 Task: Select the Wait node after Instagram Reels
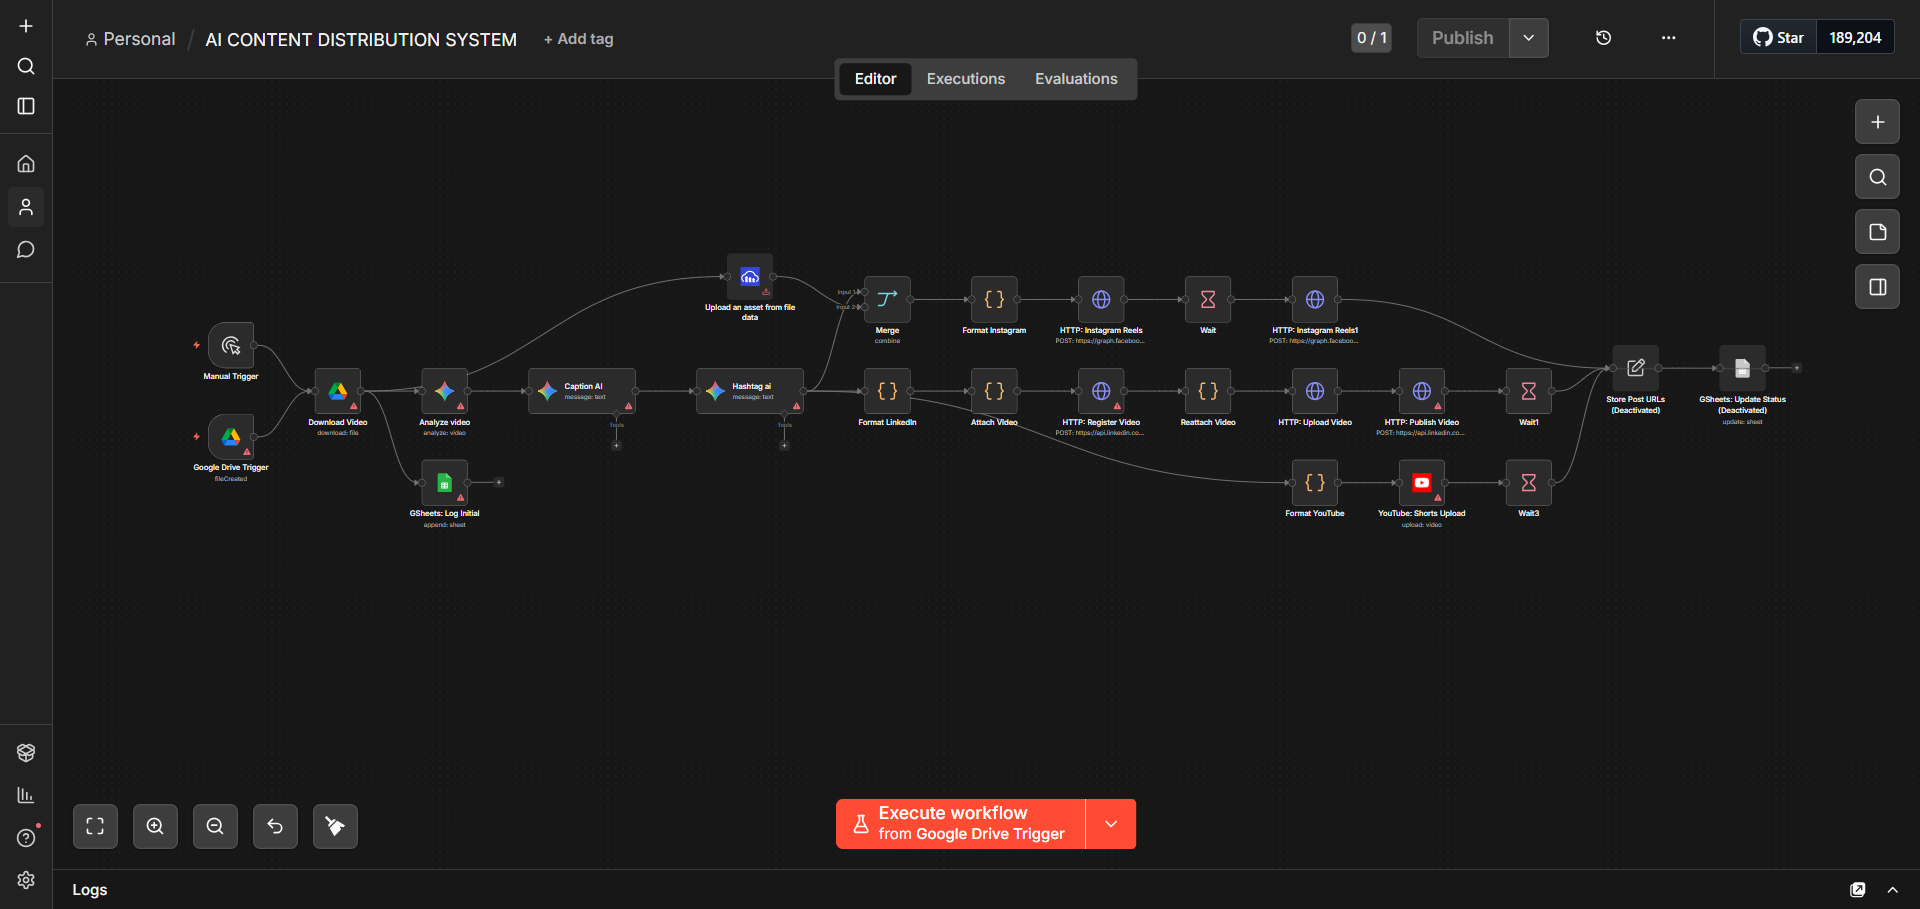(1208, 299)
